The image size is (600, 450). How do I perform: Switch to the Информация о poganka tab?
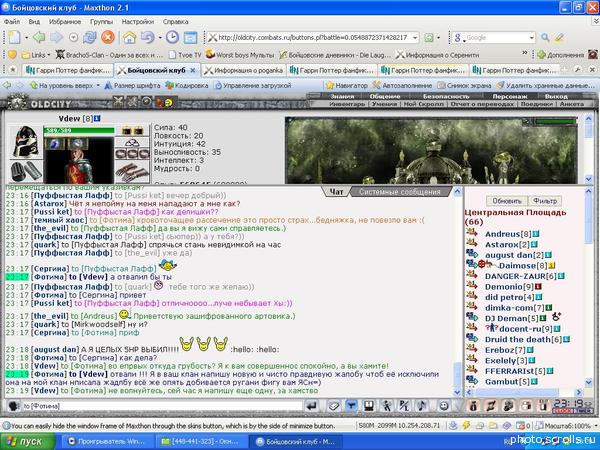pos(245,70)
